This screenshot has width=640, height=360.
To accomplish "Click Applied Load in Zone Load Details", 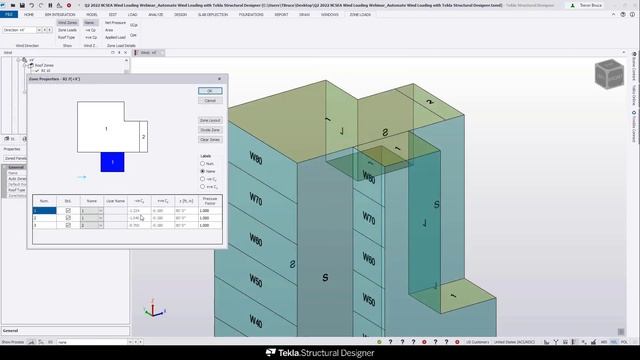I will (x=116, y=37).
